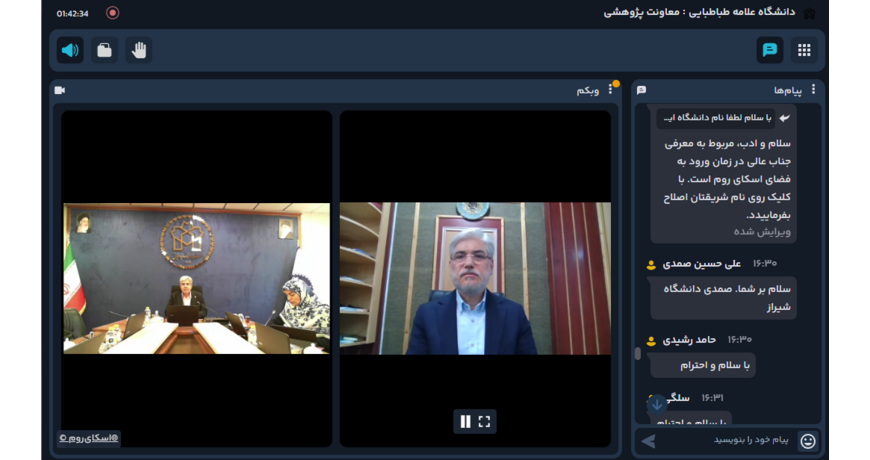Screen dimensions: 870x460
Task: Click the 16:30 timestamp beside علی حسین صمدی
Action: coord(765,264)
